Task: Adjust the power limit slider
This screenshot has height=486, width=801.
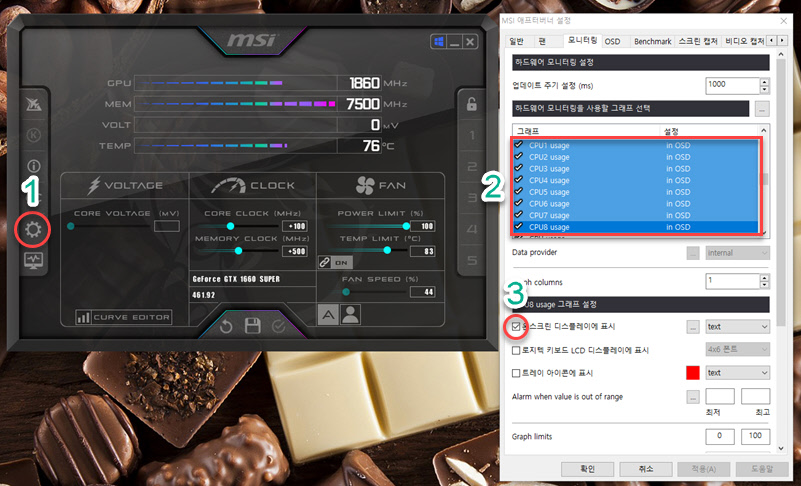Action: 406,226
